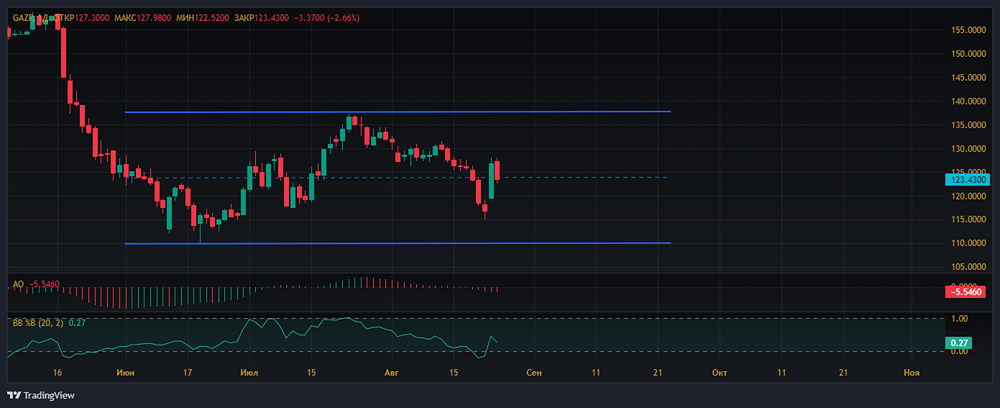Screen dimensions: 1000x408
Task: Click the ЗАКР 123.4300 close value
Action: click(261, 18)
